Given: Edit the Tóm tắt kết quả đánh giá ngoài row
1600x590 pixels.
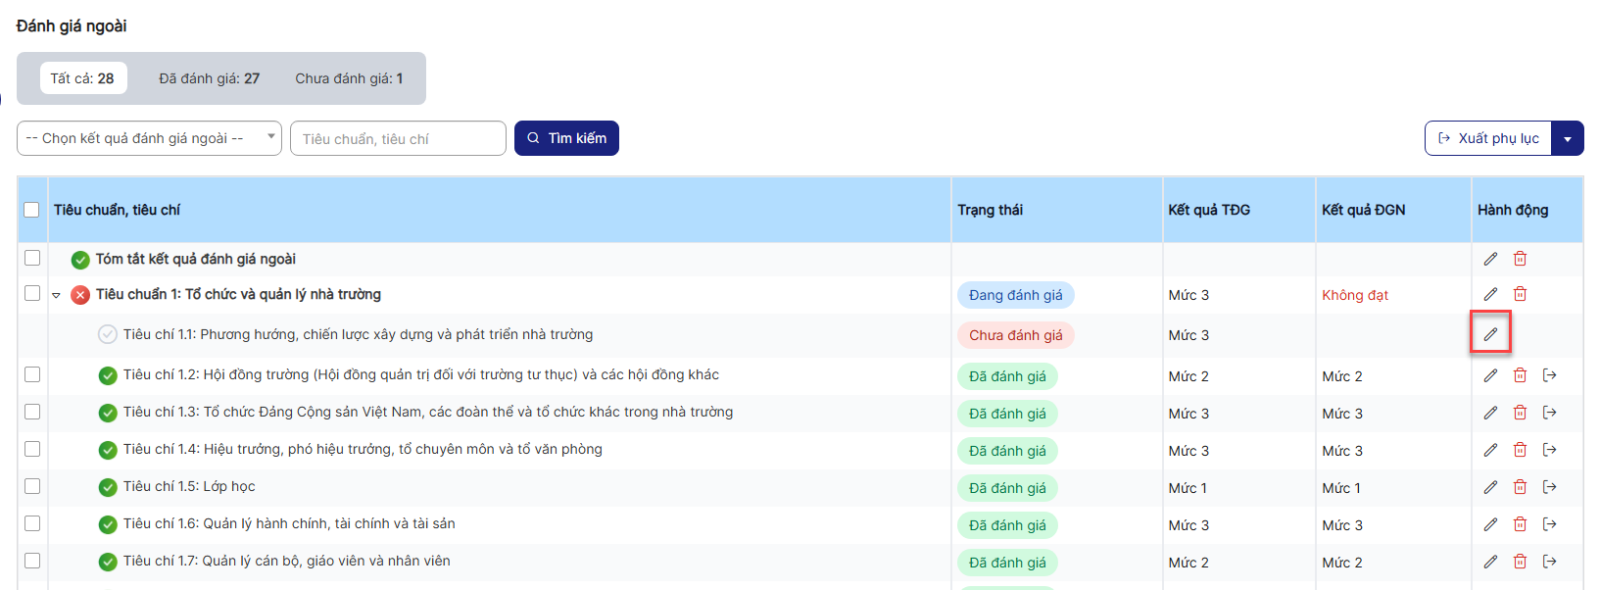Looking at the screenshot, I should tap(1490, 259).
